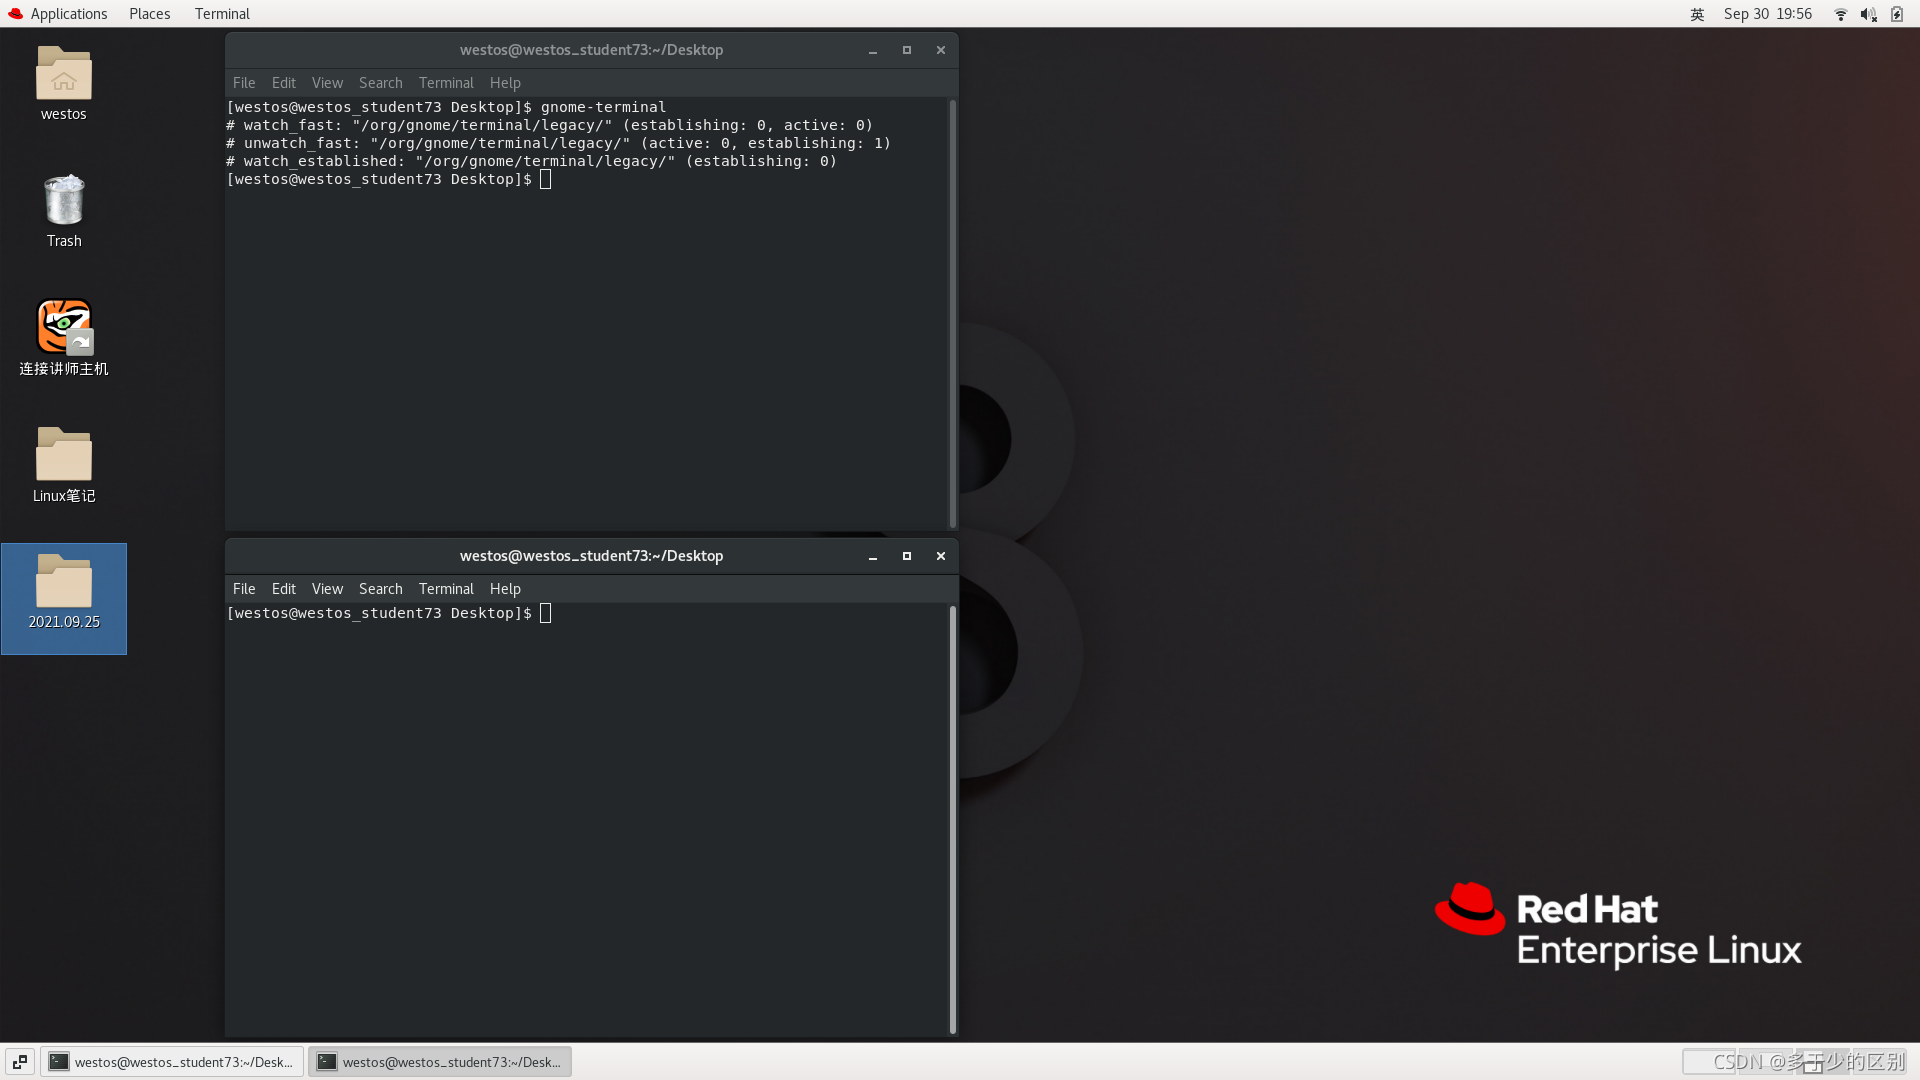The width and height of the screenshot is (1920, 1080).
Task: Open the 英 input method selector
Action: pos(1697,14)
